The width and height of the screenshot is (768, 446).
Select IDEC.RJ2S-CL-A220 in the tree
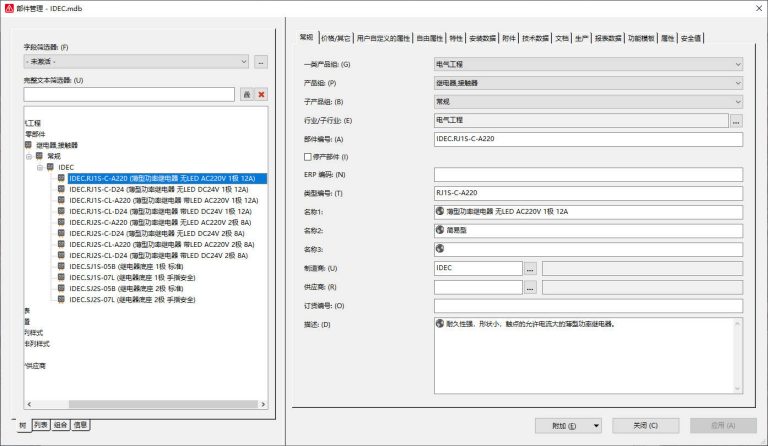[x=162, y=244]
